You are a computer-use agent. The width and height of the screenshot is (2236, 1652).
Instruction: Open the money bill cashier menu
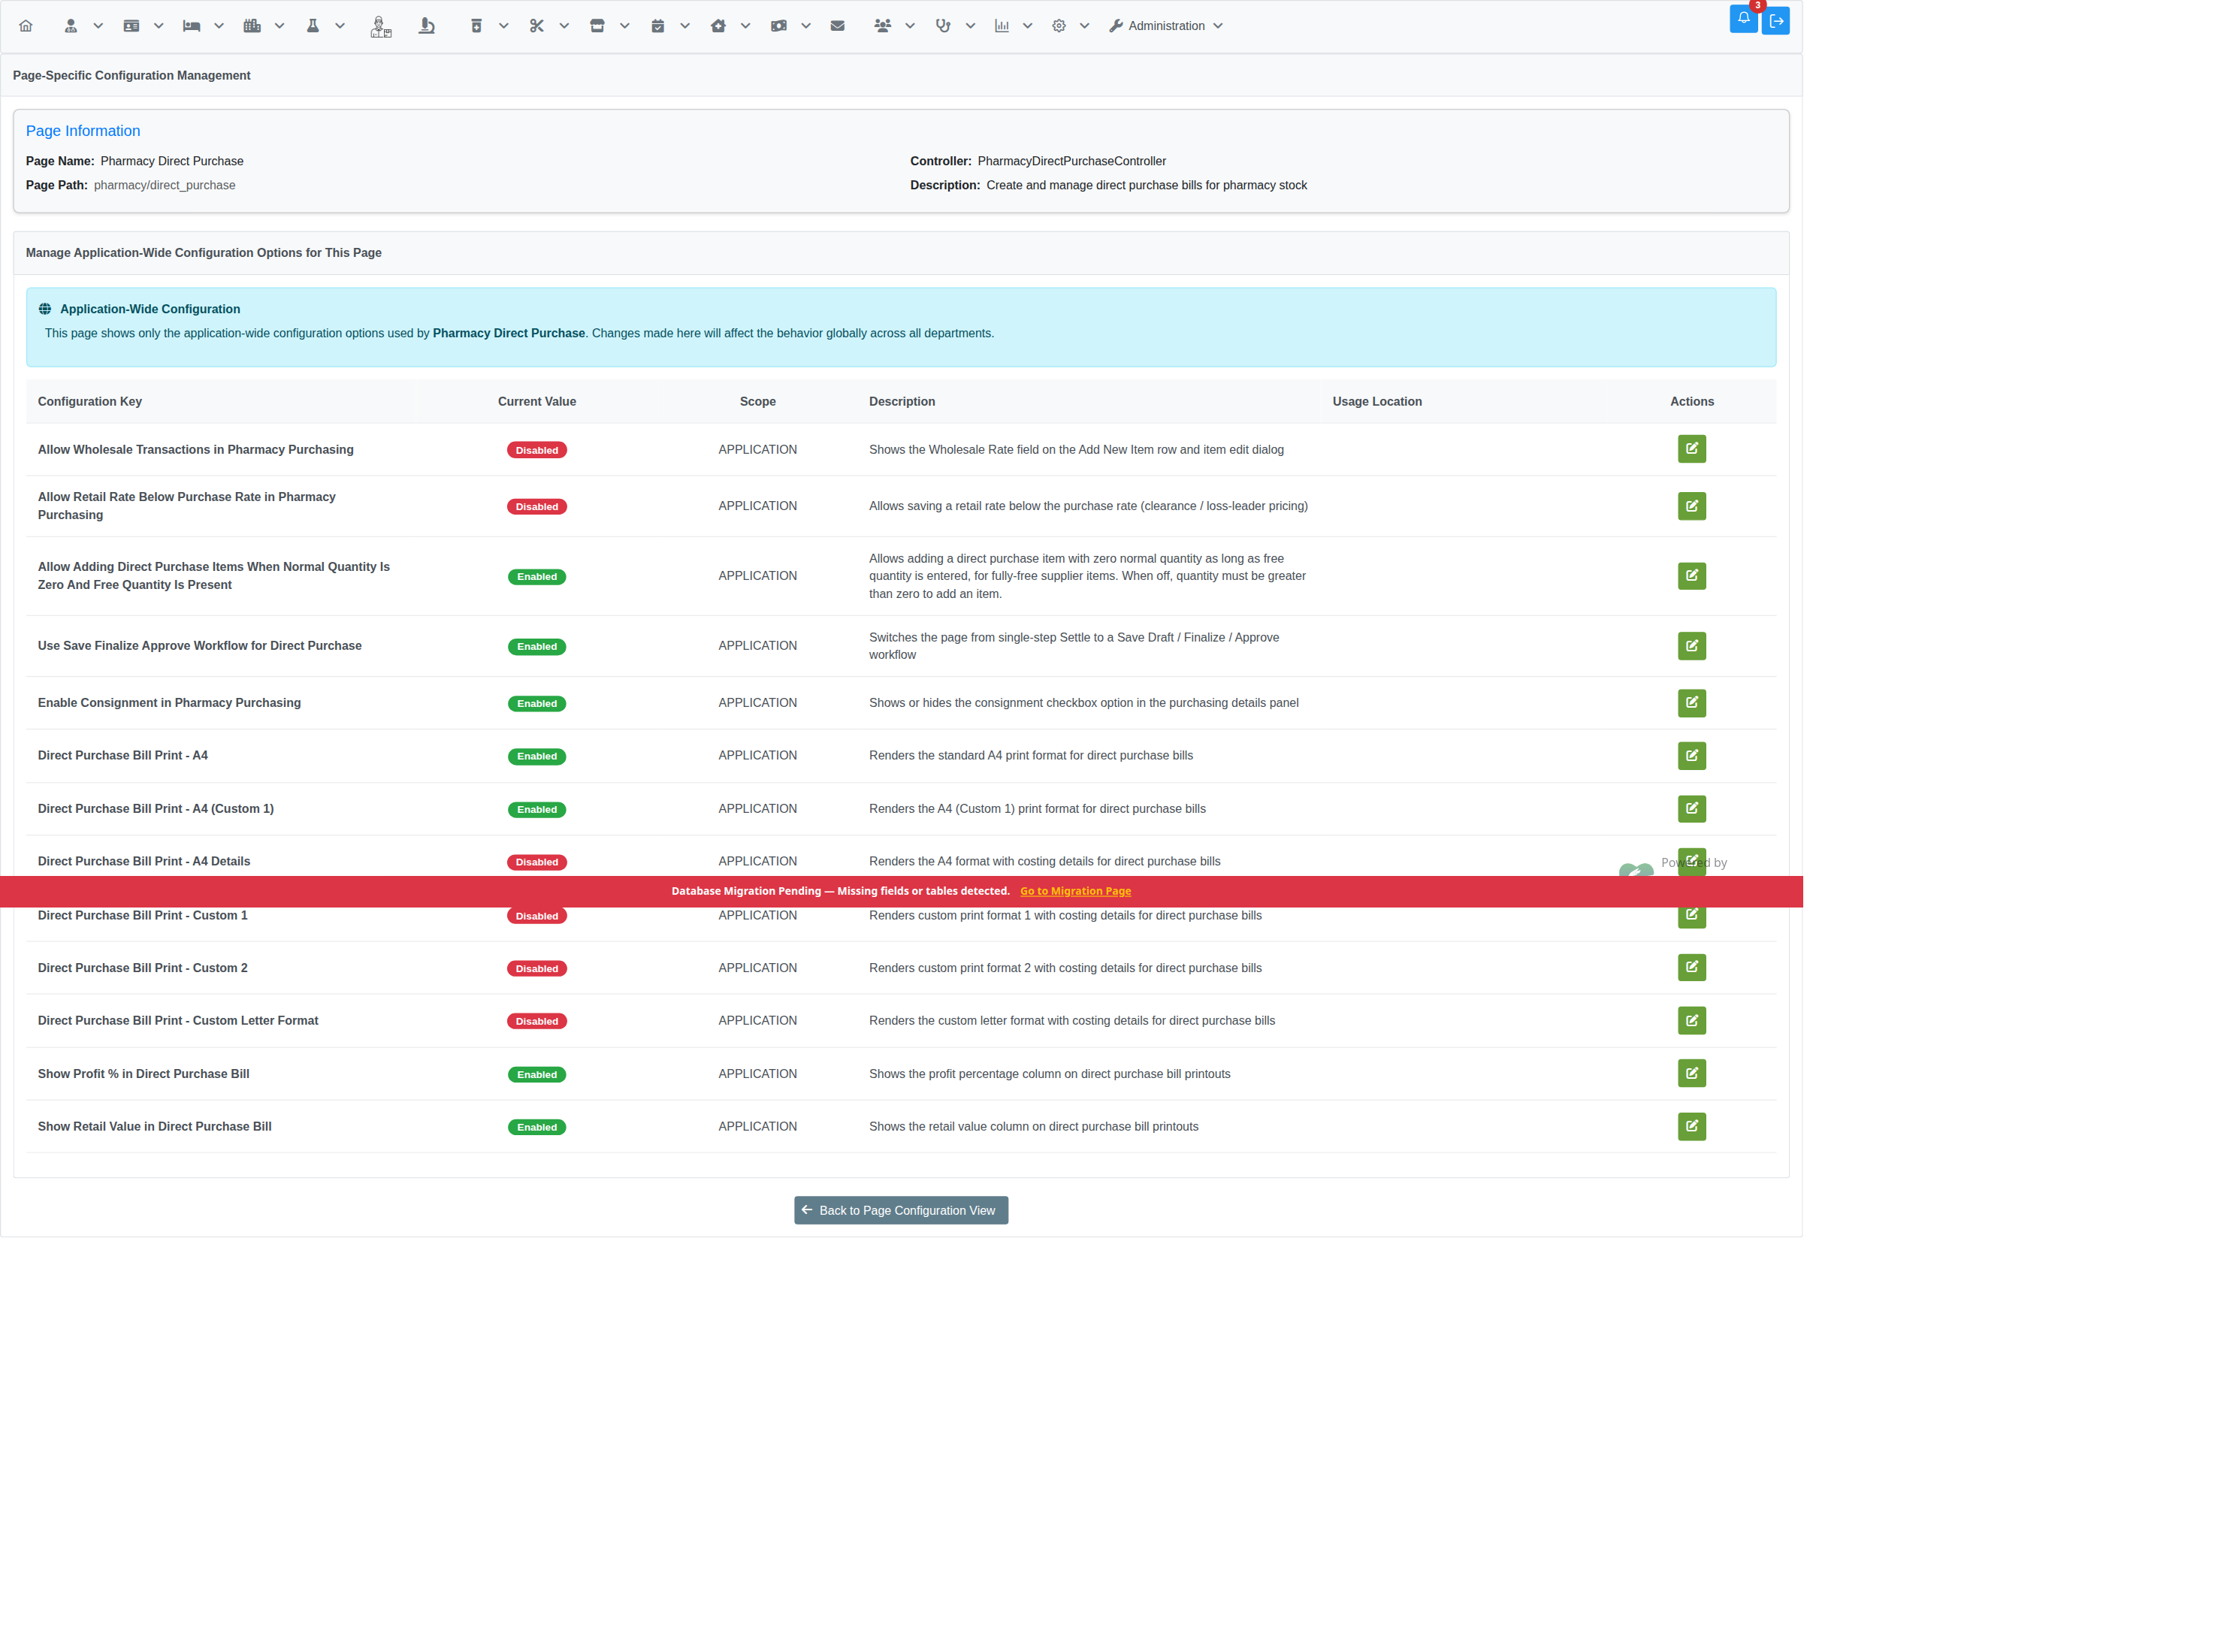[x=779, y=26]
